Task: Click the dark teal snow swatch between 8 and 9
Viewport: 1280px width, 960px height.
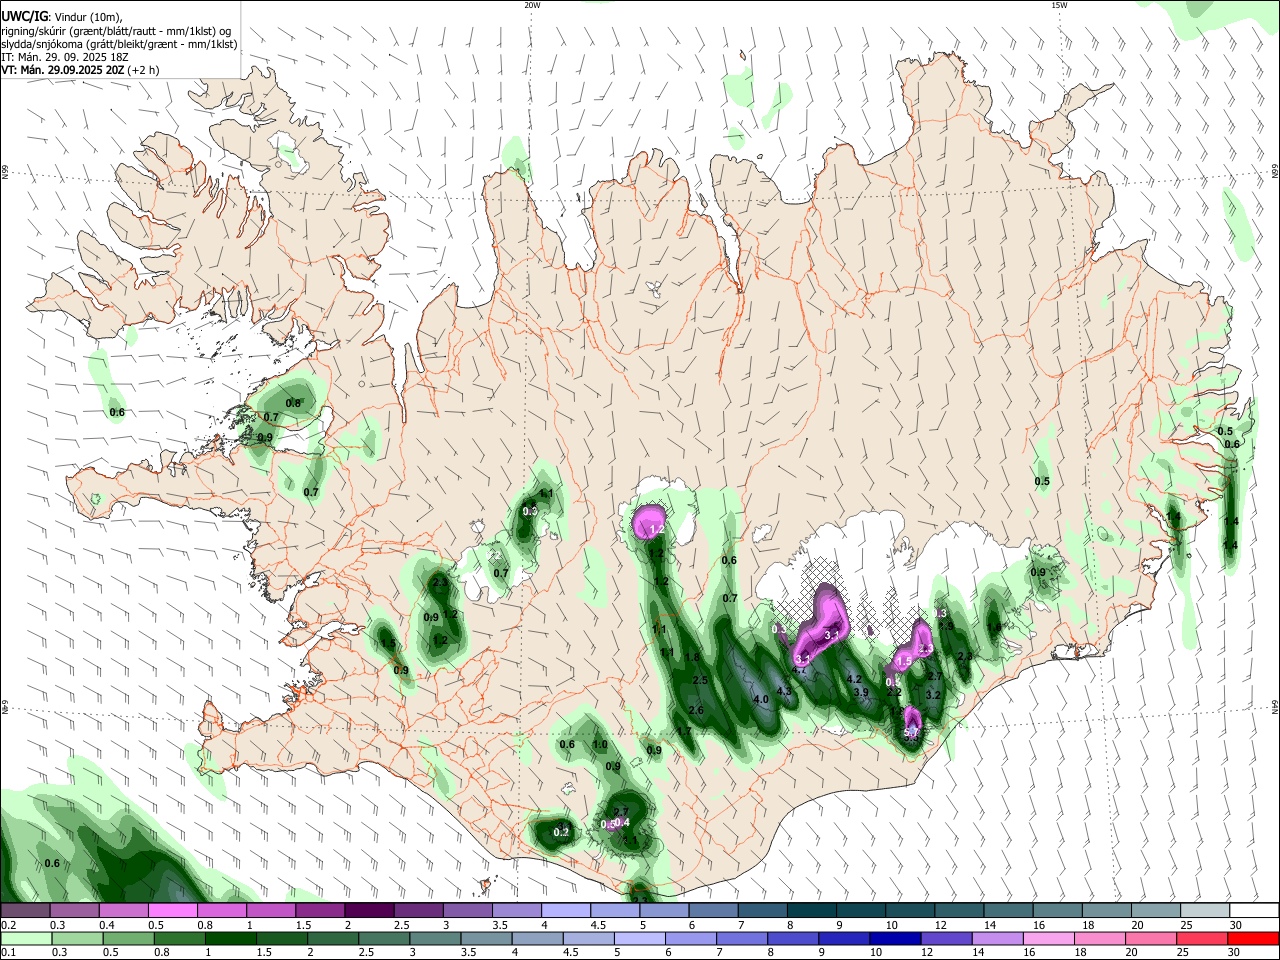Action: (x=811, y=910)
